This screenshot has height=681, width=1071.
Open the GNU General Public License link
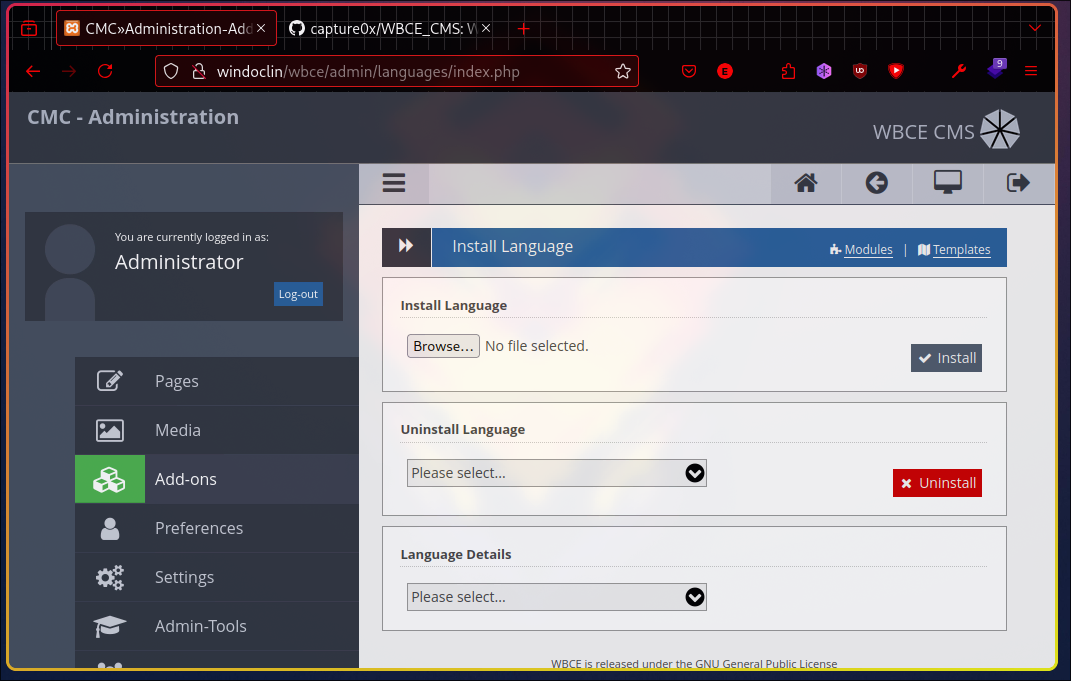[764, 663]
